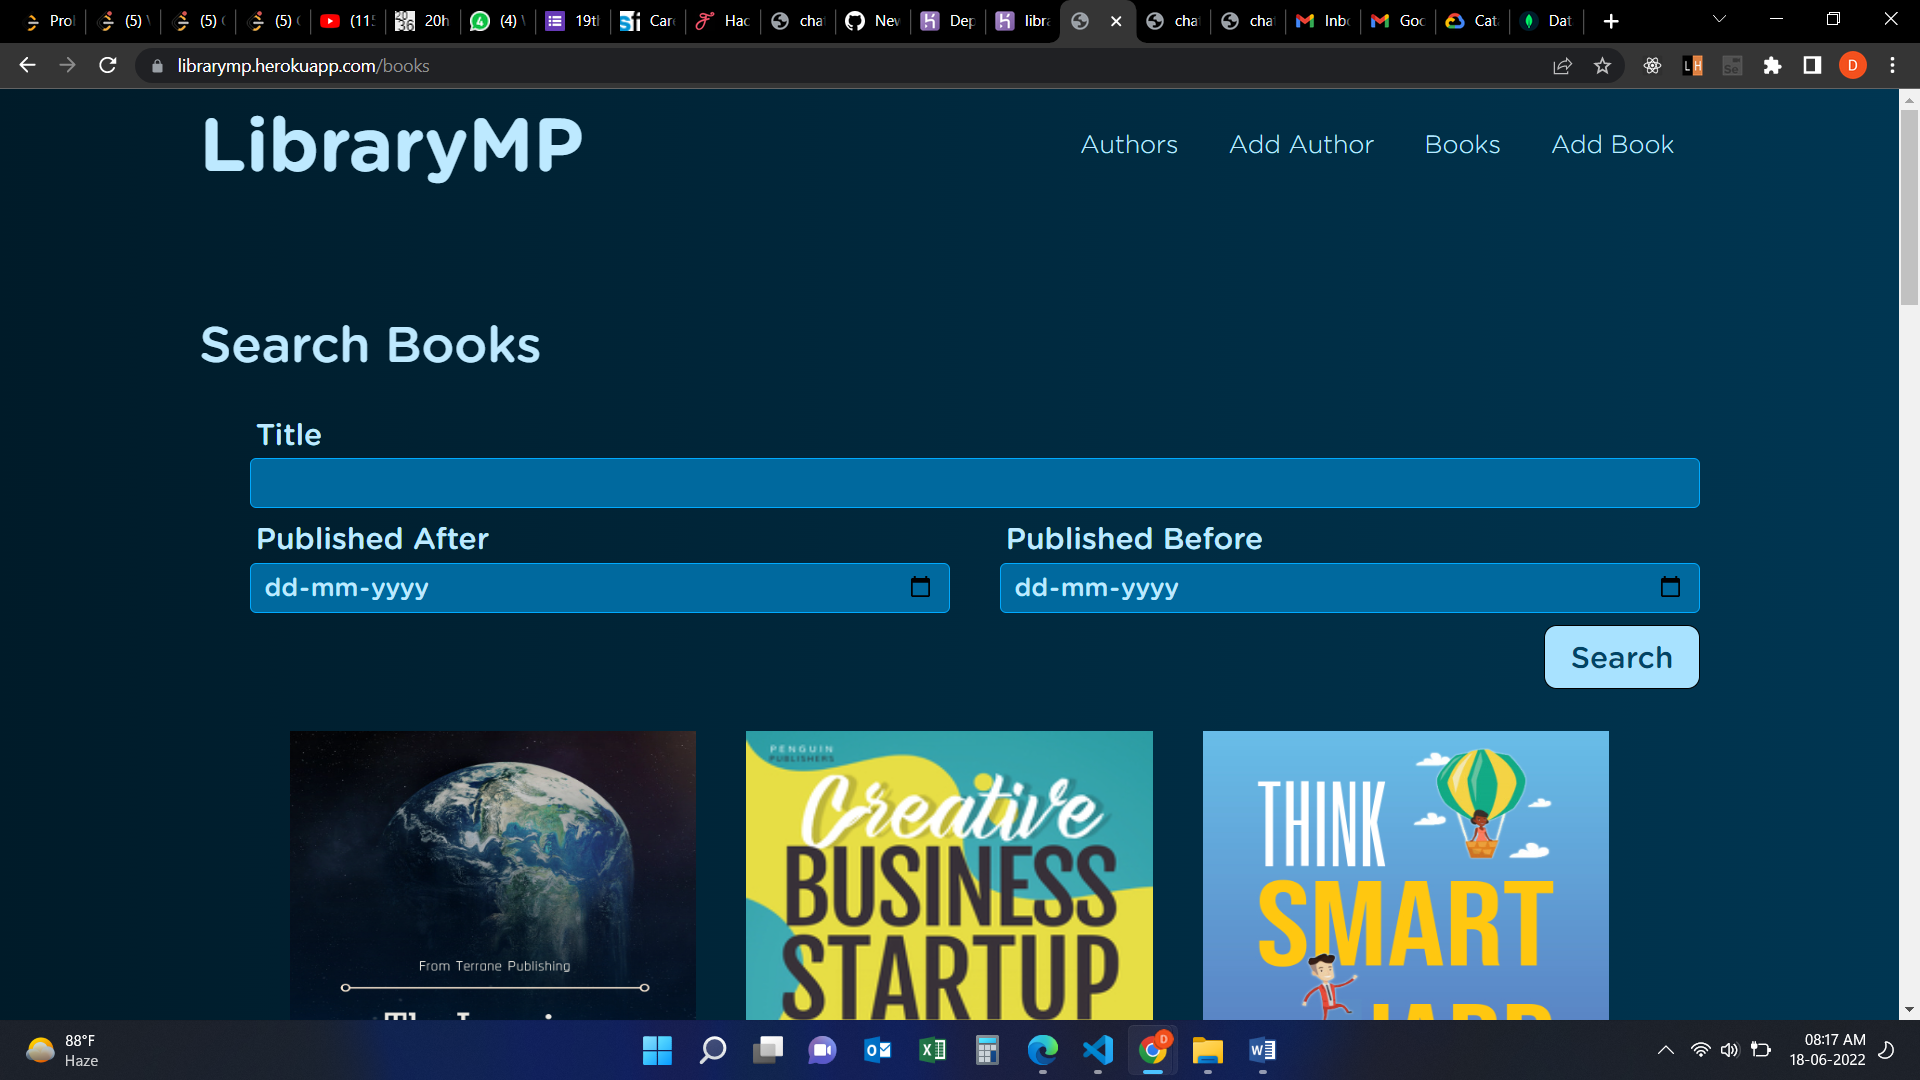Open the tab search chevron
The width and height of the screenshot is (1920, 1080).
click(1718, 20)
